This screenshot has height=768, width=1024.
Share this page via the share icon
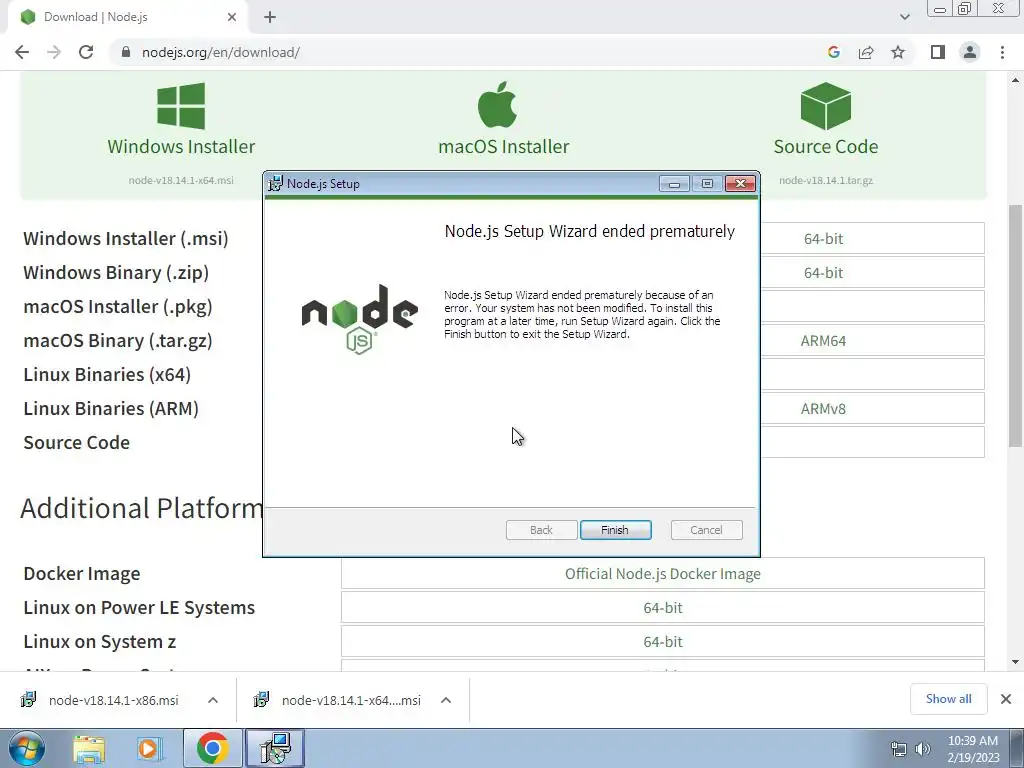click(x=866, y=52)
